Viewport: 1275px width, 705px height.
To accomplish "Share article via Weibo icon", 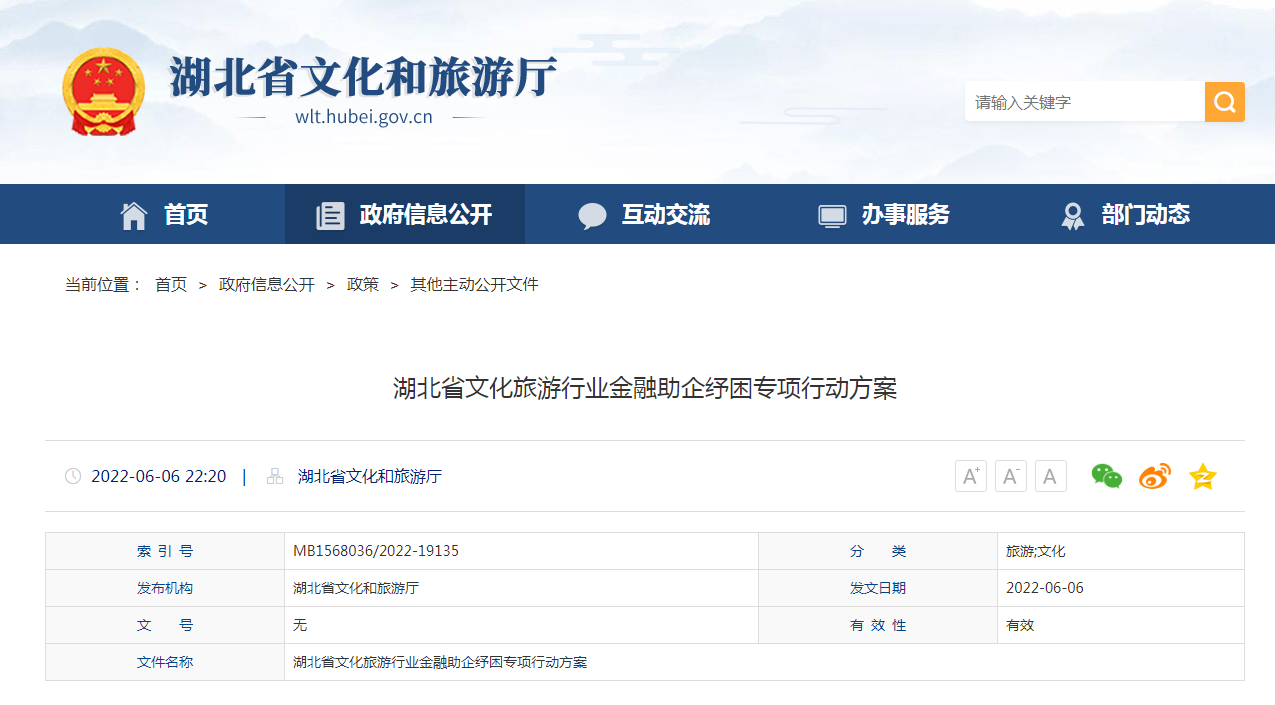I will tap(1154, 476).
